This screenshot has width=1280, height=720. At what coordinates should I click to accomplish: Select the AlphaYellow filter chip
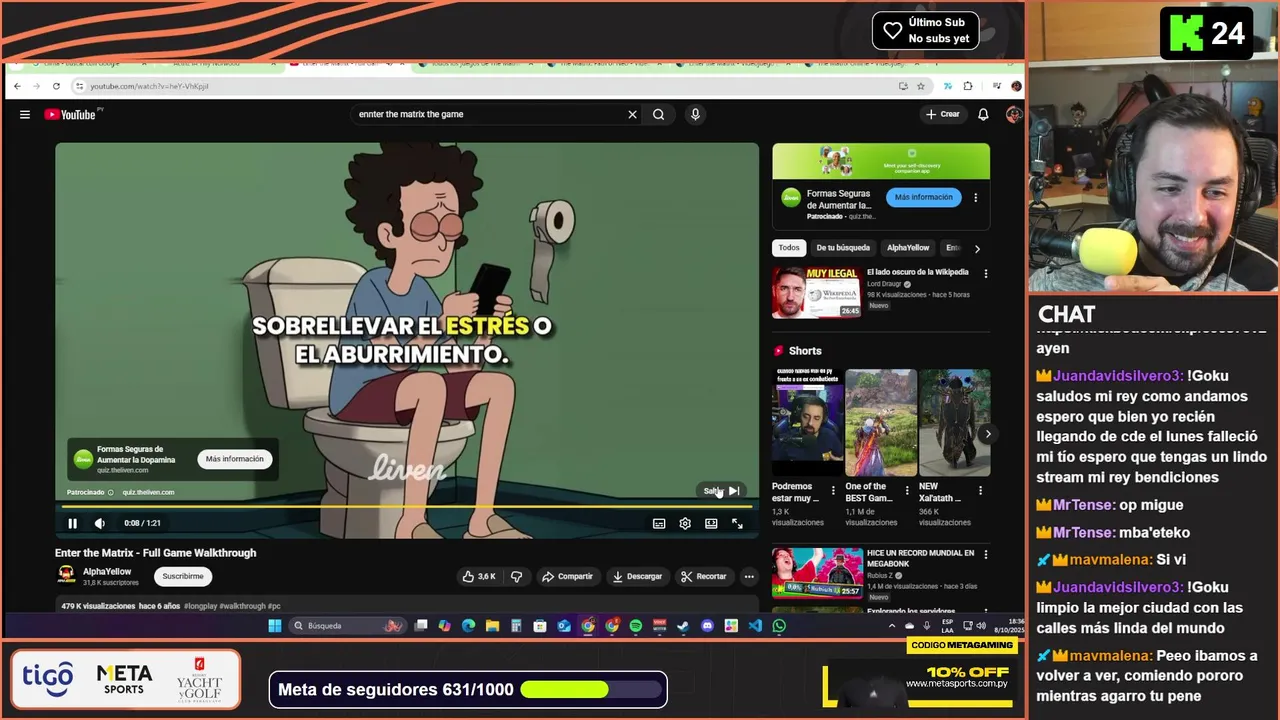908,248
